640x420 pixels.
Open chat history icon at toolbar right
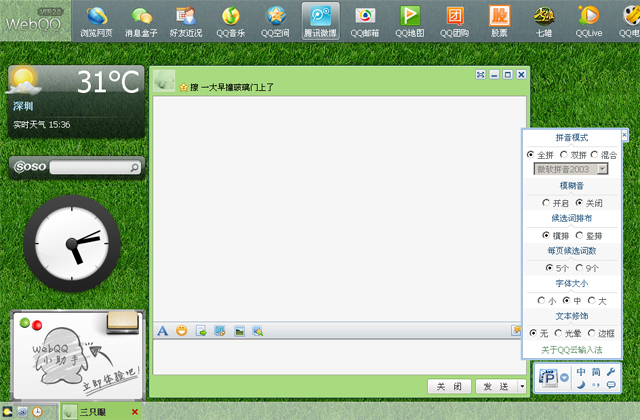516,330
